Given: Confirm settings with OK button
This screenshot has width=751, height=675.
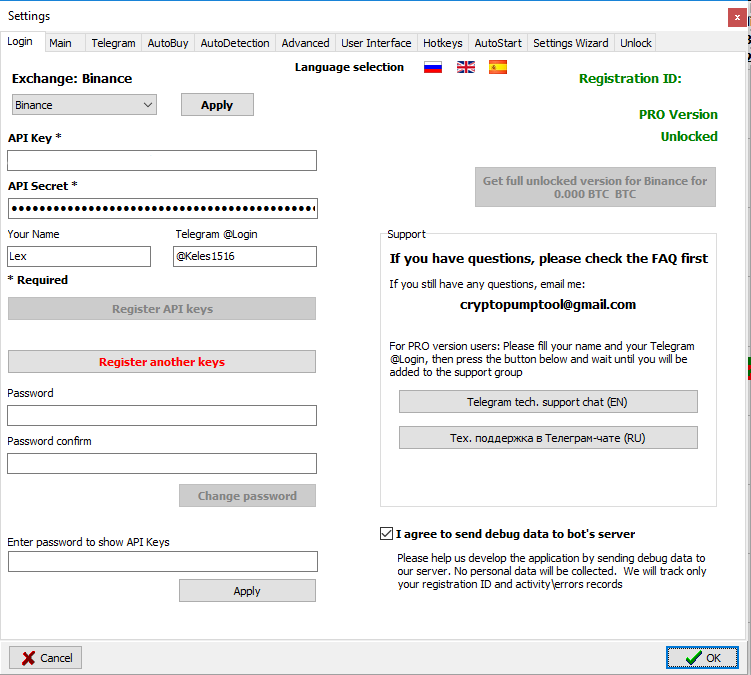Looking at the screenshot, I should [x=702, y=658].
